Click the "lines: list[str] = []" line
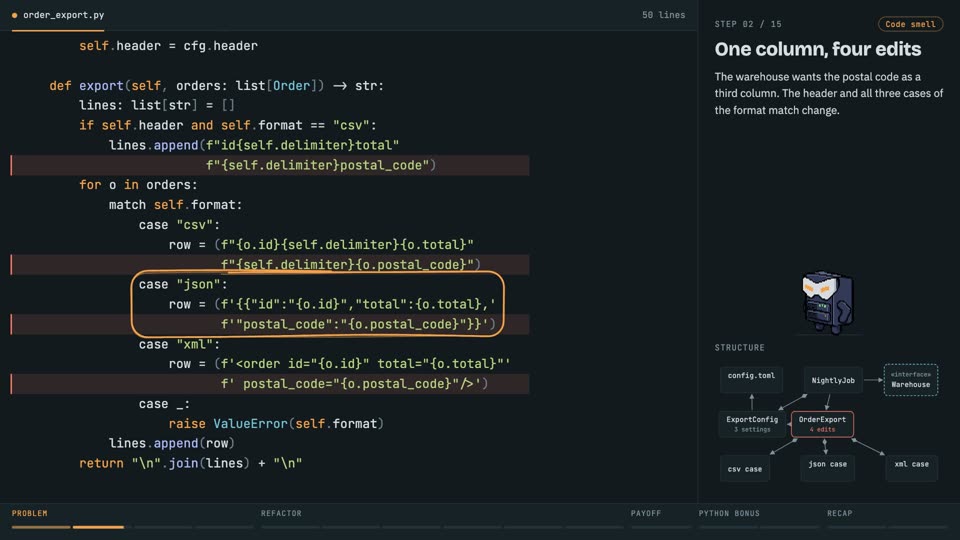Screen dimensions: 960x540 157,105
